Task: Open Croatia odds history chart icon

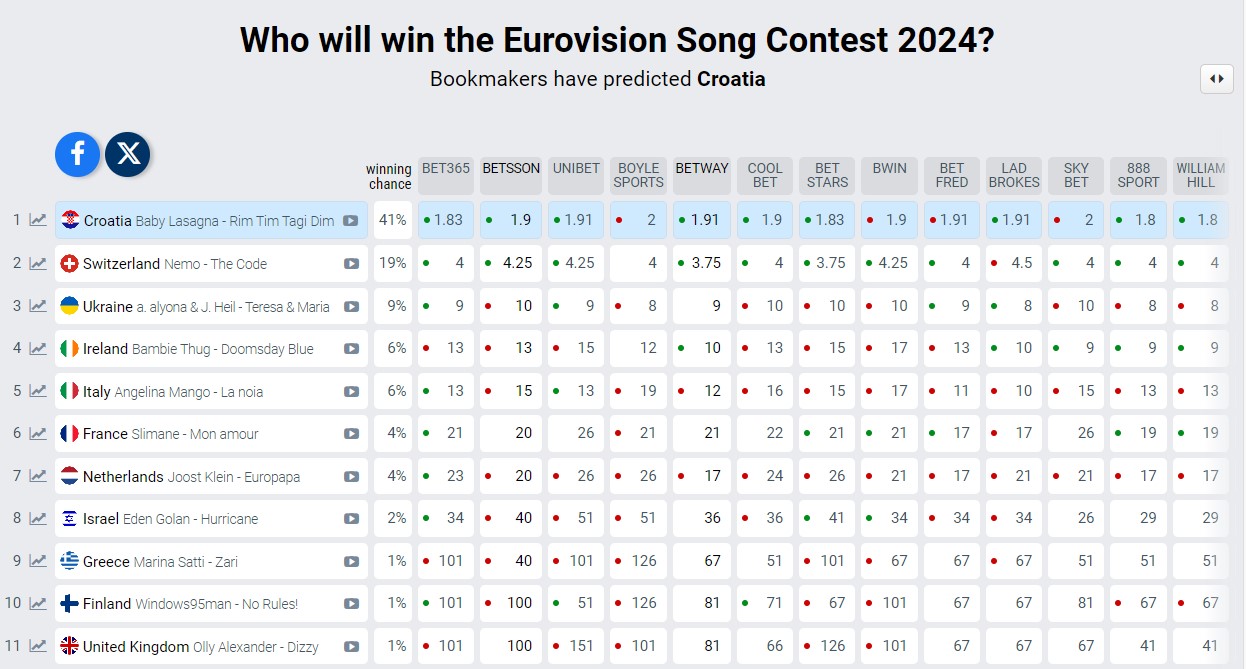Action: coord(38,220)
